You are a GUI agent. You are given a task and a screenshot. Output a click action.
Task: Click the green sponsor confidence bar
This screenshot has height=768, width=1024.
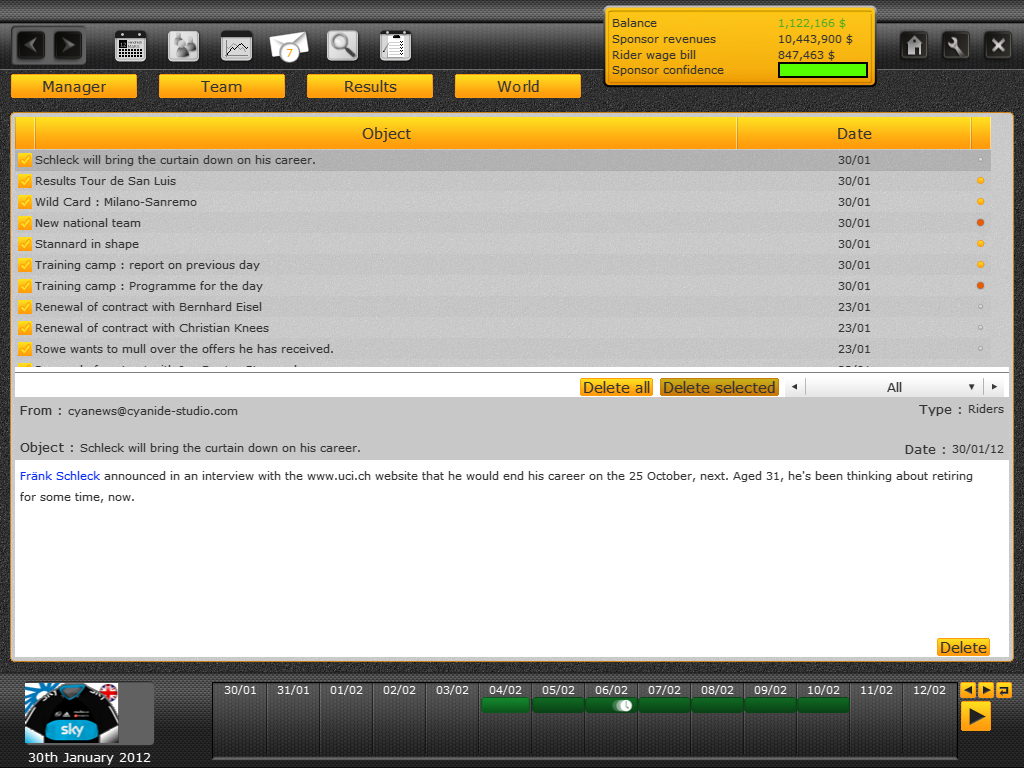click(822, 70)
